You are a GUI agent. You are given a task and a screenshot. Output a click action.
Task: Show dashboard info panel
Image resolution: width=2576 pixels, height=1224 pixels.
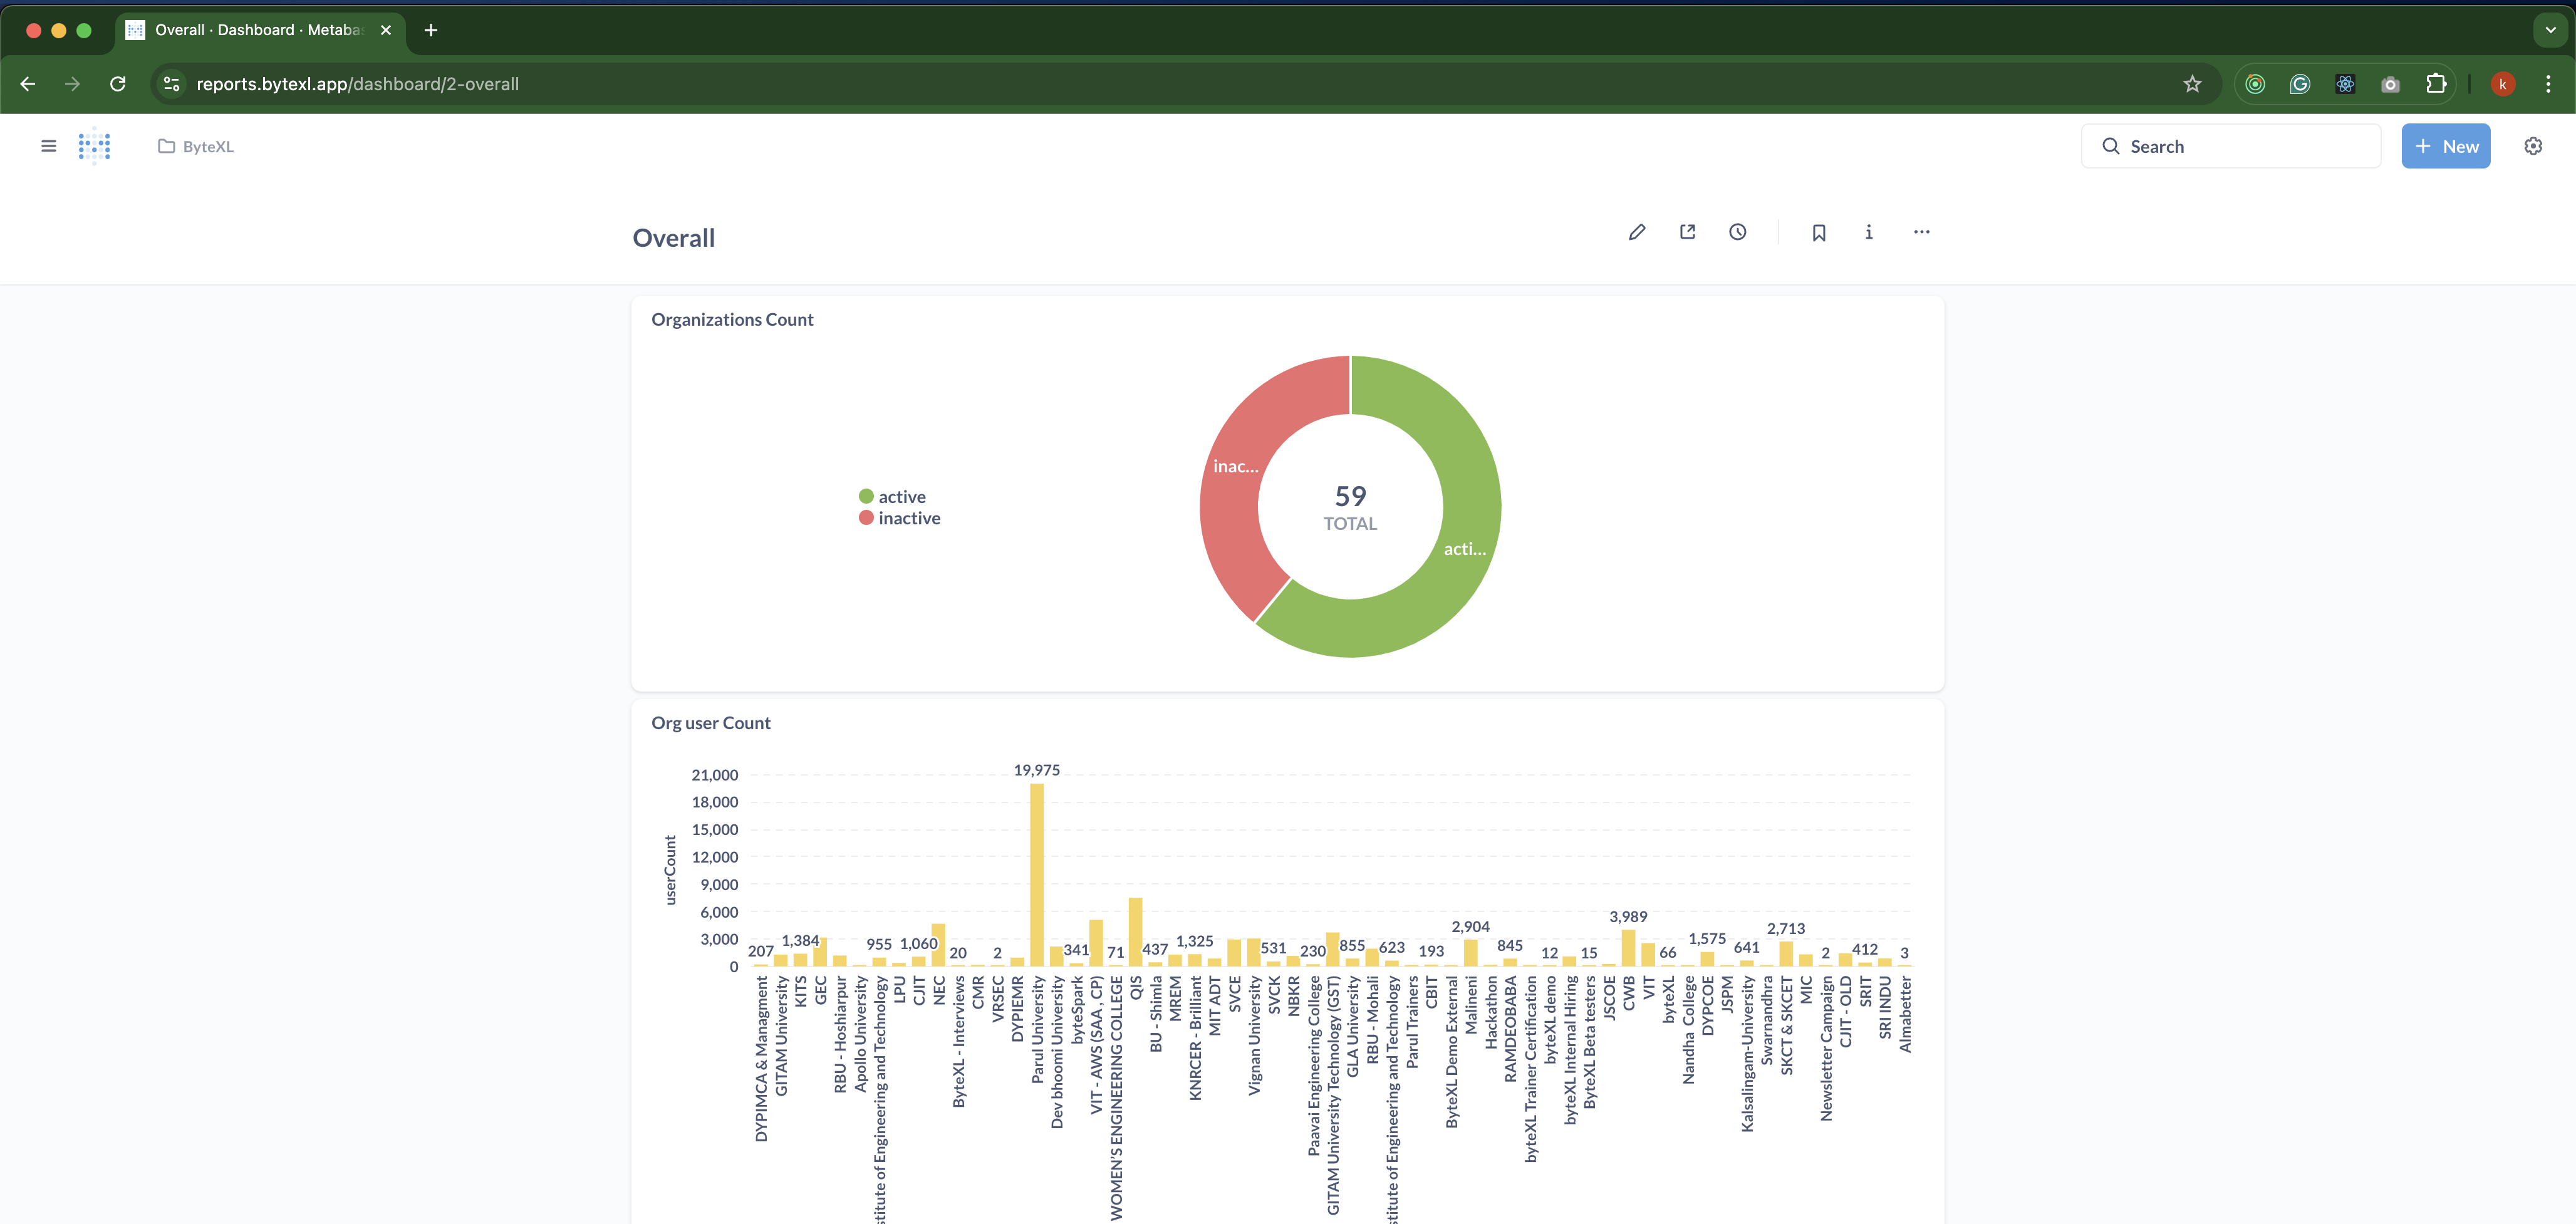[1869, 232]
